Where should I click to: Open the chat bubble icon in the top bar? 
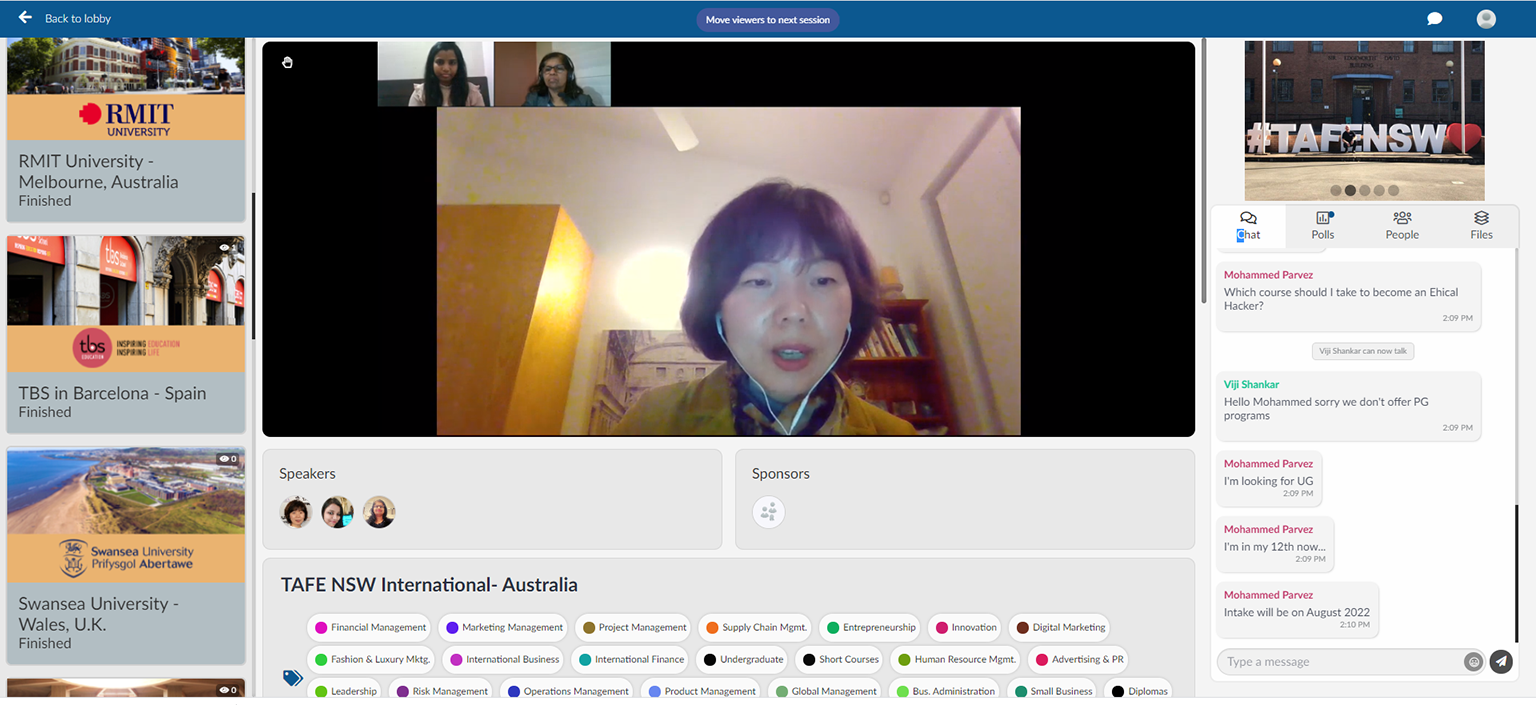point(1434,19)
